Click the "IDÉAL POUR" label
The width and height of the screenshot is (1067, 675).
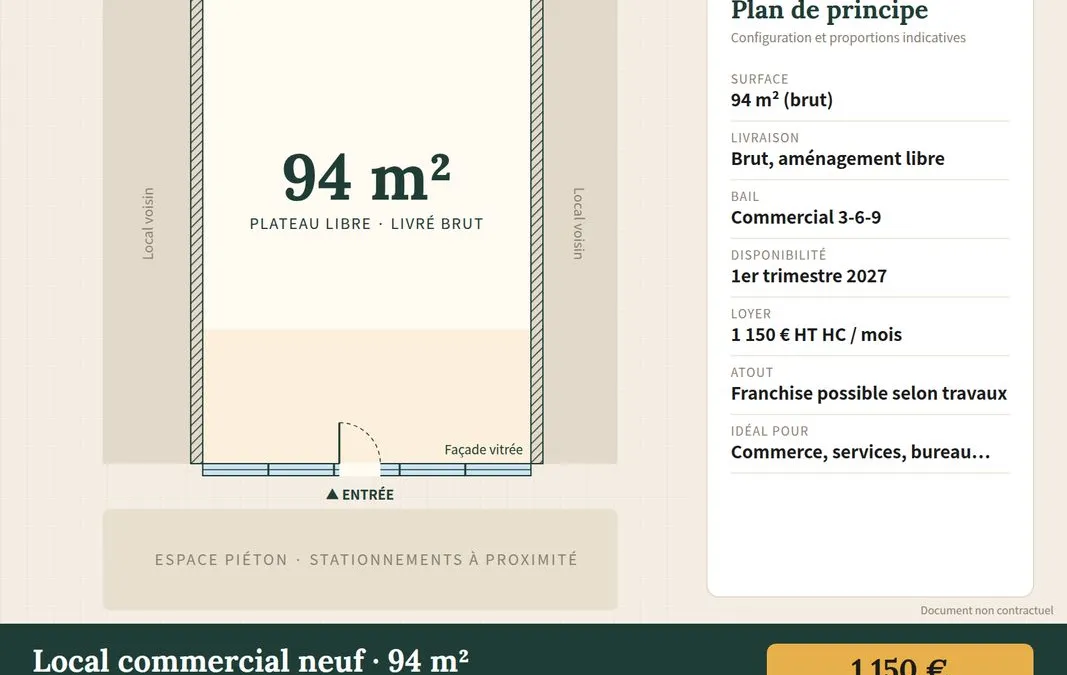coord(770,431)
